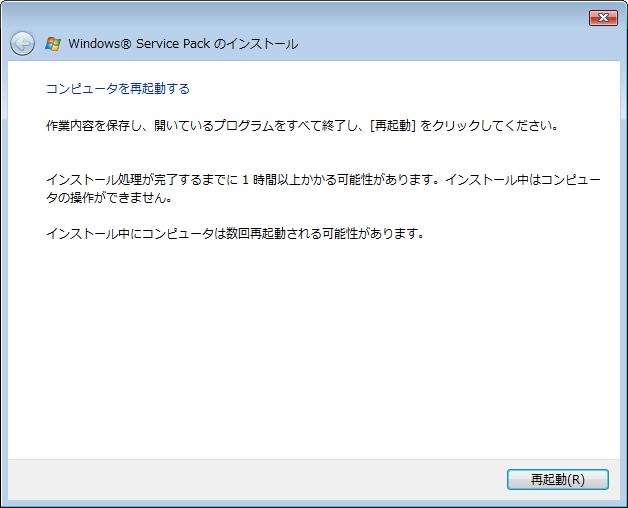
Task: Click the のインストール text in the title
Action: click(256, 44)
